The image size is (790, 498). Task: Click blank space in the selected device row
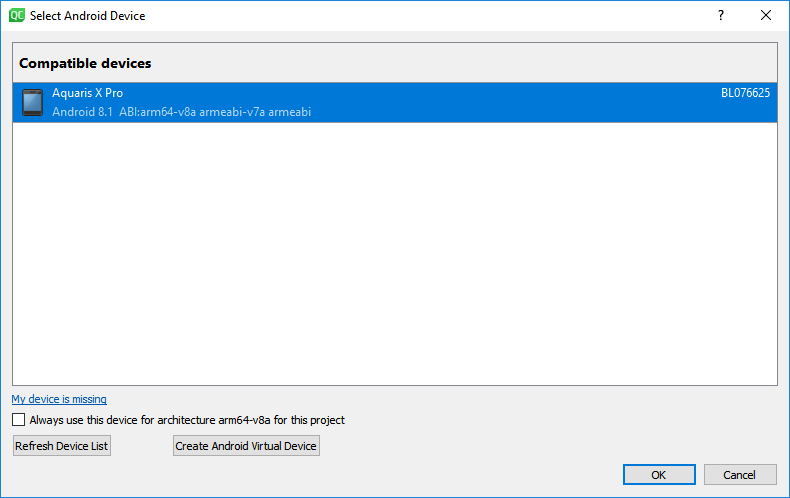point(500,102)
